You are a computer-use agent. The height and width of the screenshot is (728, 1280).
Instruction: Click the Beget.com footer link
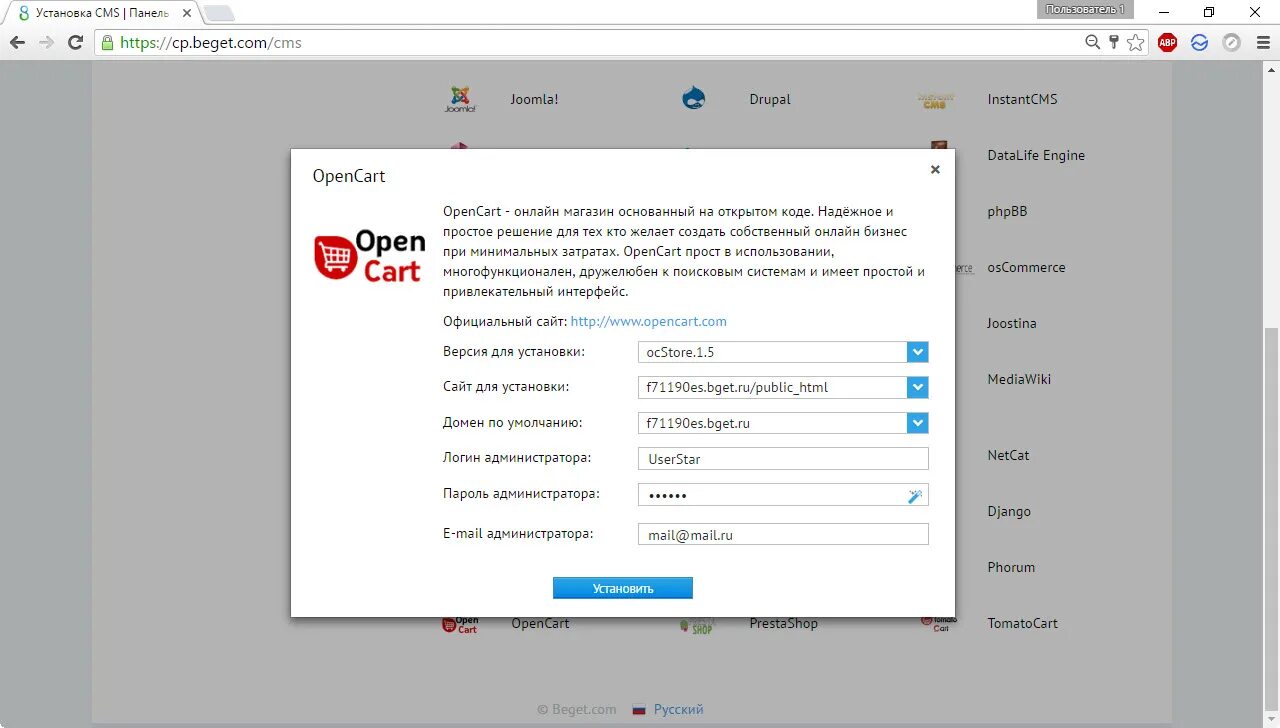[x=577, y=709]
